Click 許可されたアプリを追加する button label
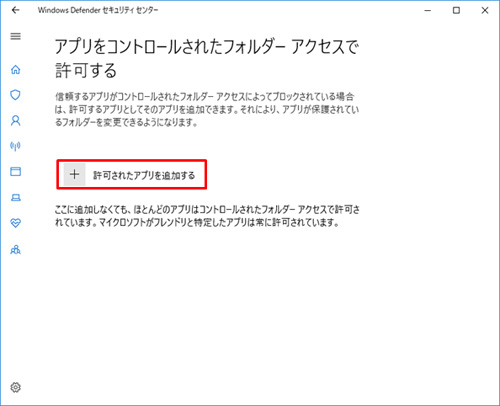This screenshot has width=500, height=406. [x=144, y=175]
